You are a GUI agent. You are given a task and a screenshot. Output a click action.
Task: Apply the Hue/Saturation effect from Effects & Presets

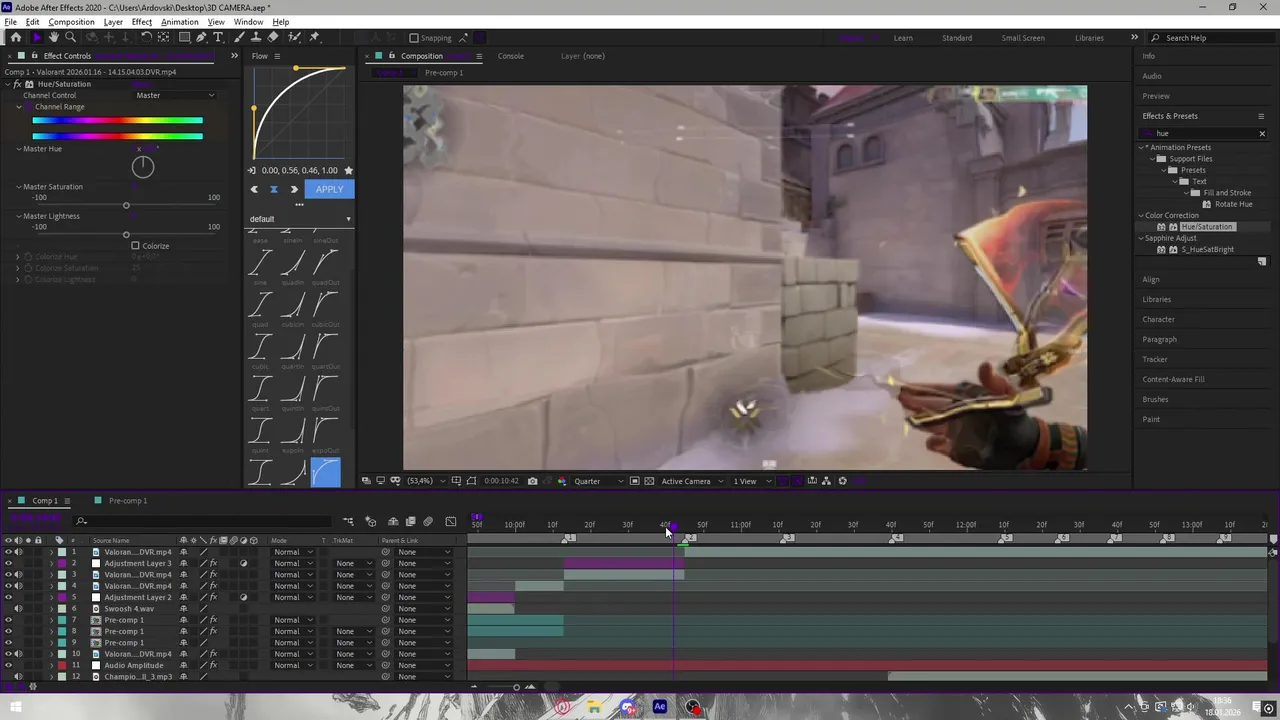(1207, 227)
